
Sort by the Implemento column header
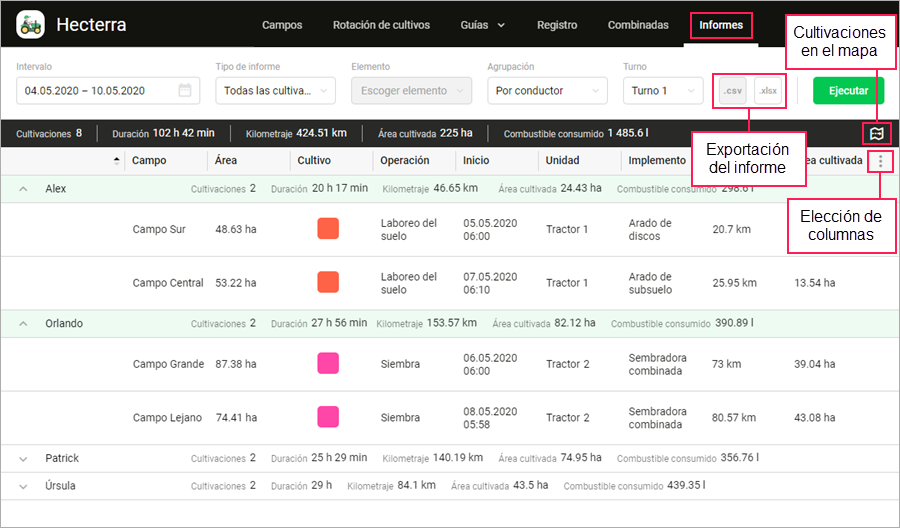[x=657, y=161]
